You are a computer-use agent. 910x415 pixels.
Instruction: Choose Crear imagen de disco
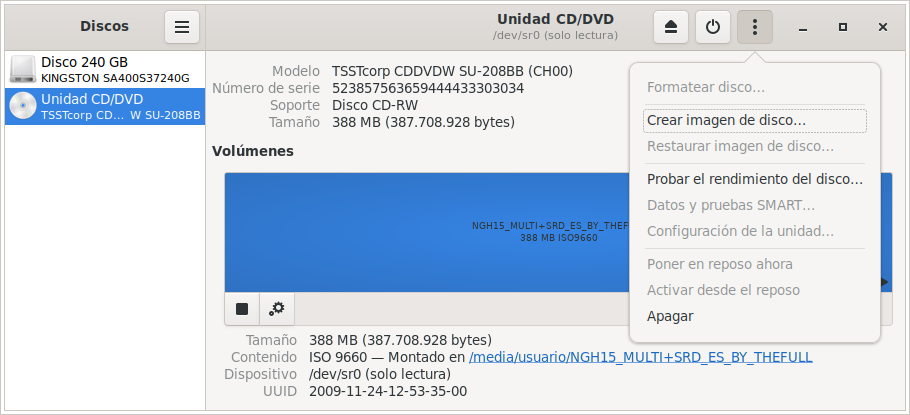[x=726, y=120]
